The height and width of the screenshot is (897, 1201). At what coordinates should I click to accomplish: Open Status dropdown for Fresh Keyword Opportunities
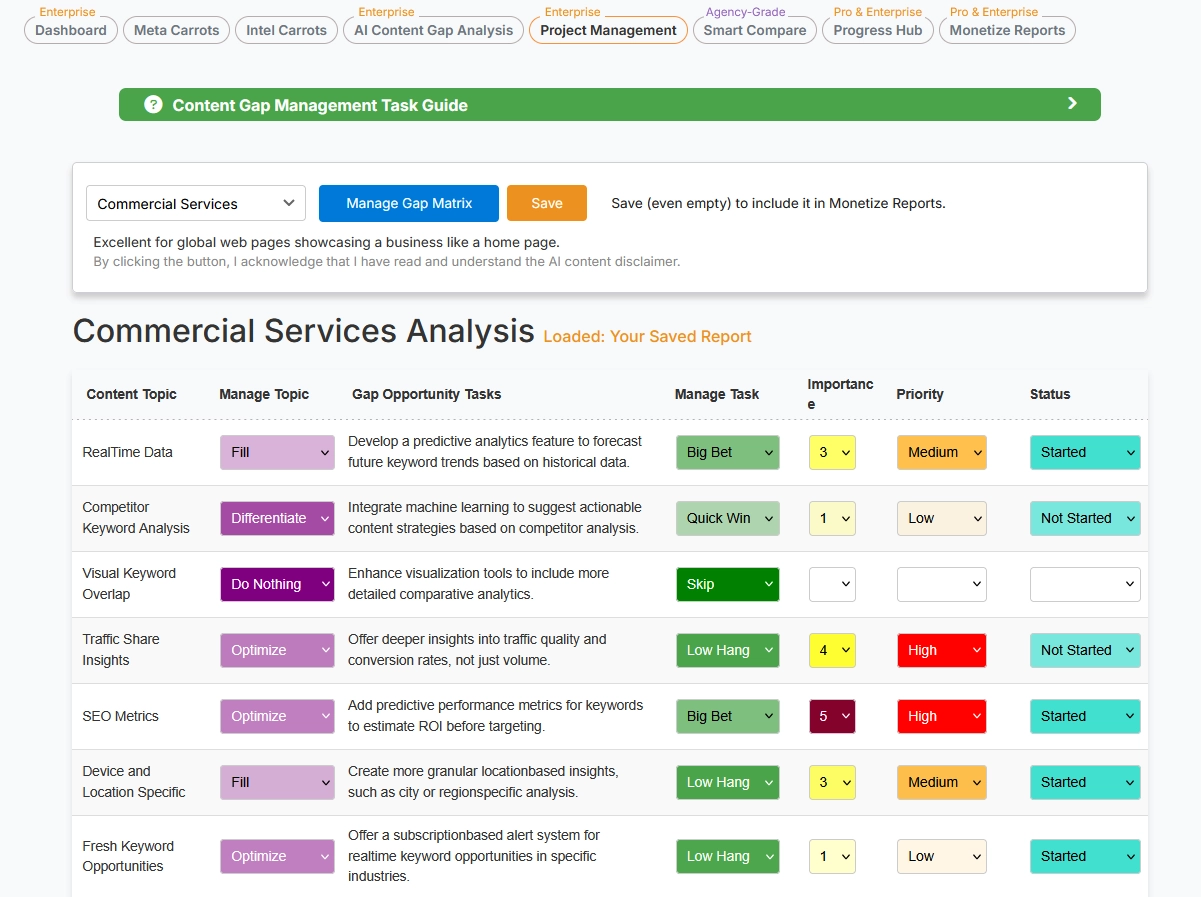point(1085,856)
